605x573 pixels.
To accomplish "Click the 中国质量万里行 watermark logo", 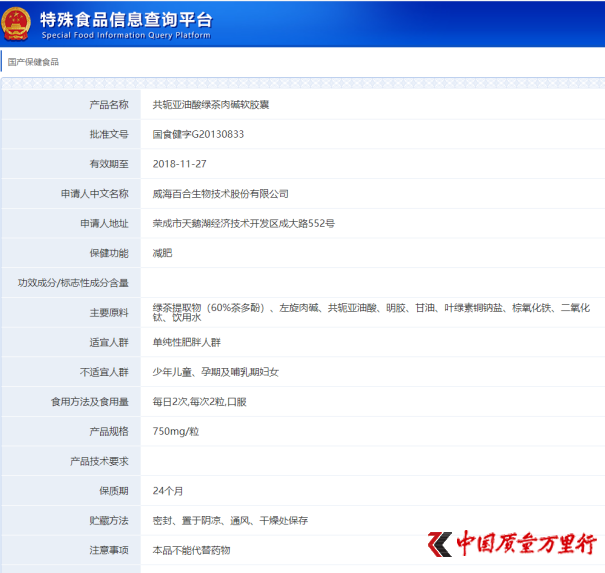I will 512,544.
